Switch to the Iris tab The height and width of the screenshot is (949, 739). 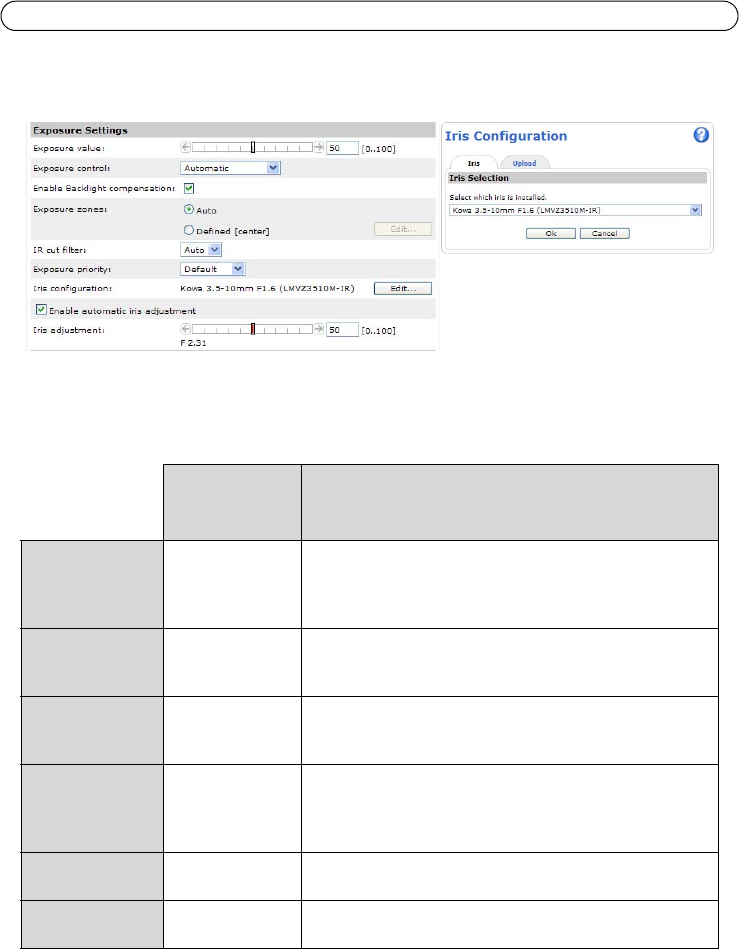tap(474, 162)
